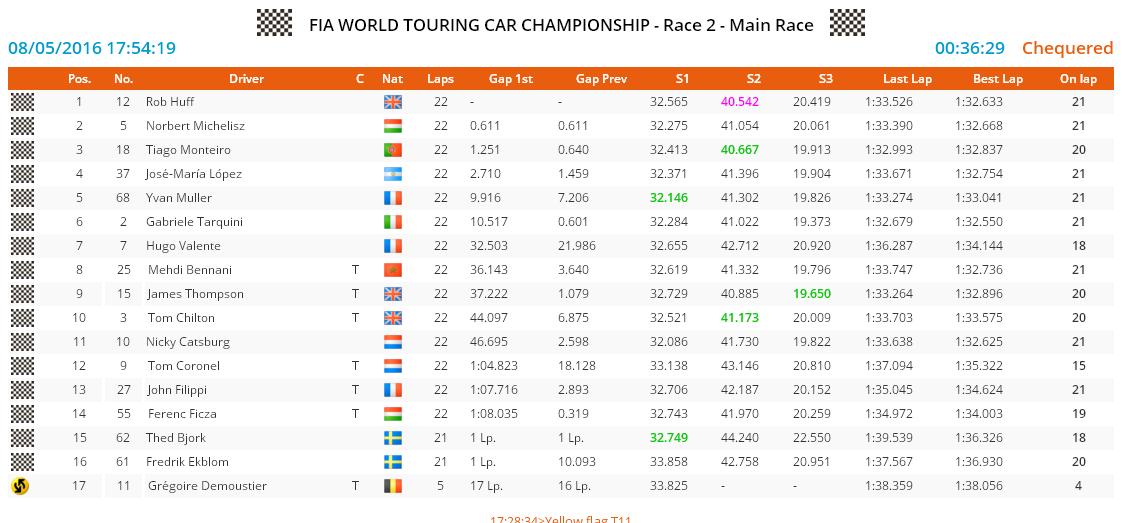Click the French flag in Yvan Muller's row

(393, 198)
